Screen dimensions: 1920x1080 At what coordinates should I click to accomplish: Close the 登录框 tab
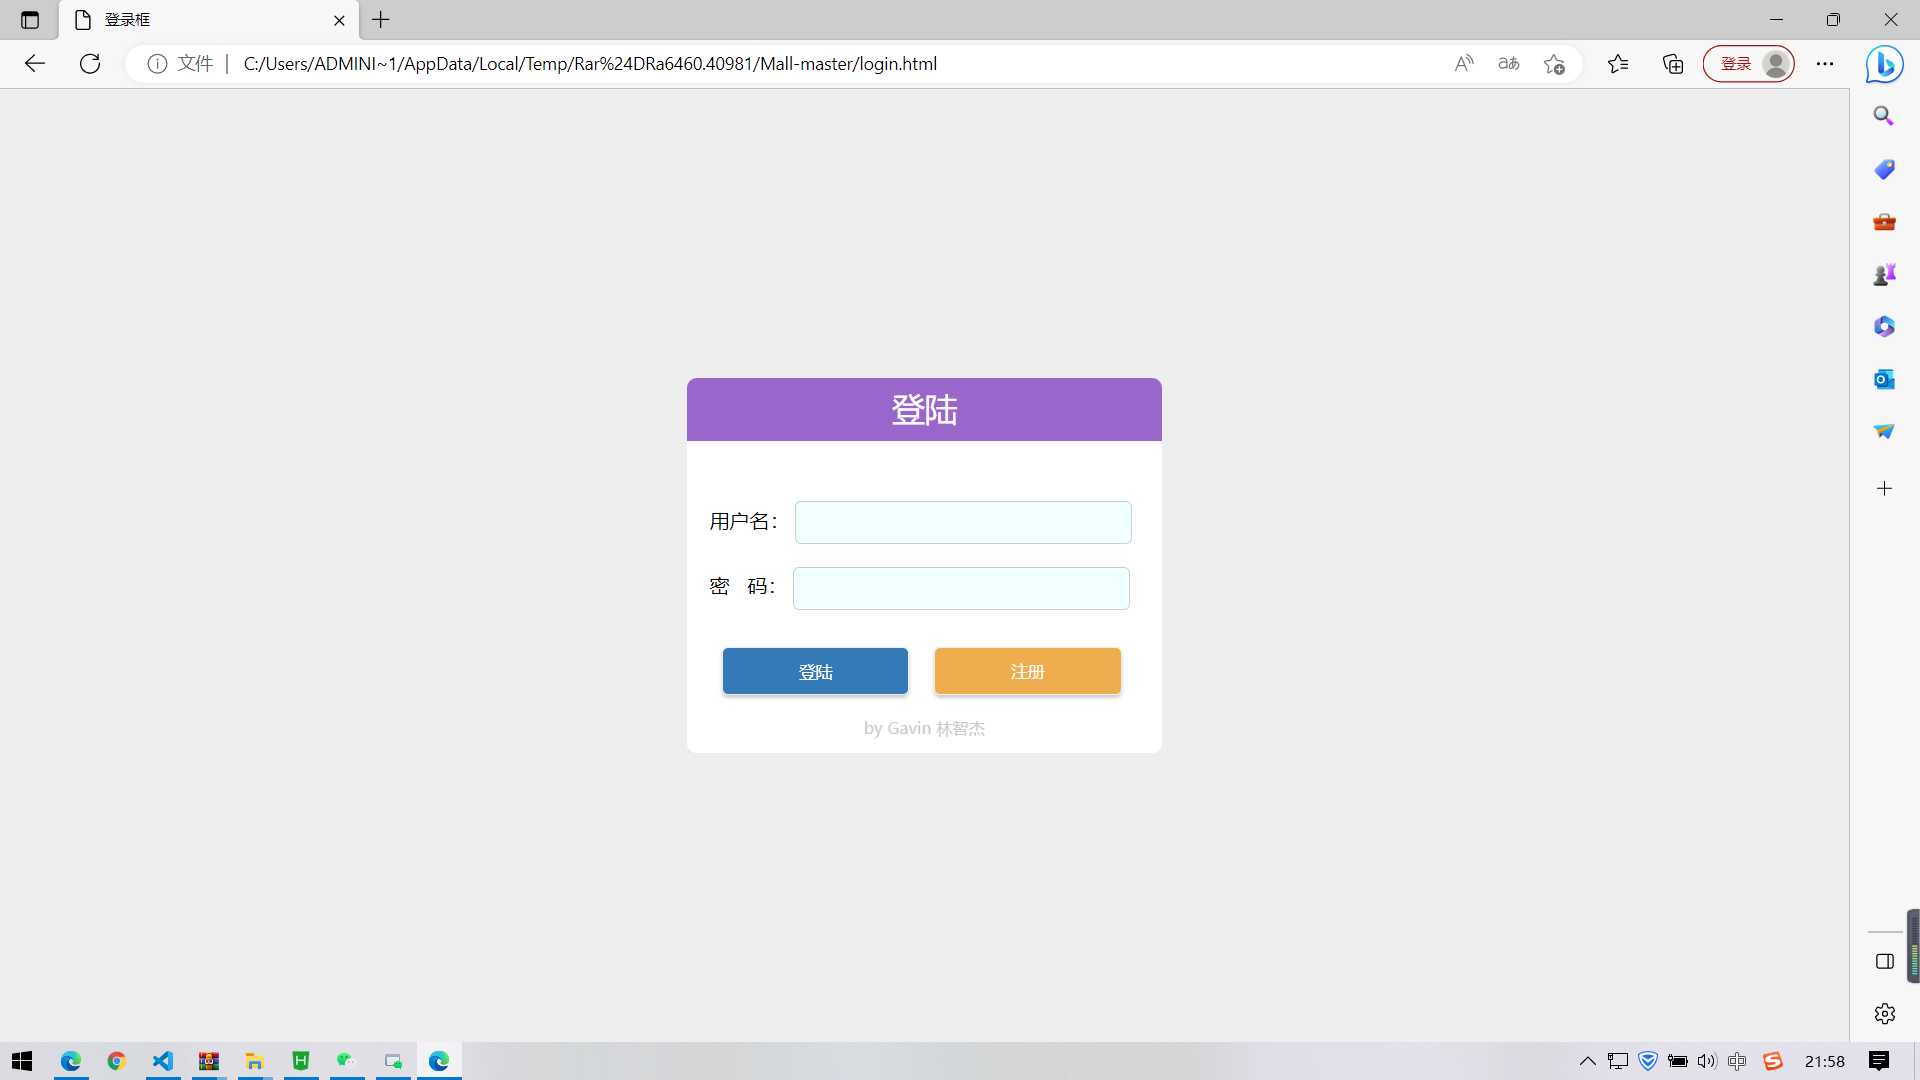(339, 20)
